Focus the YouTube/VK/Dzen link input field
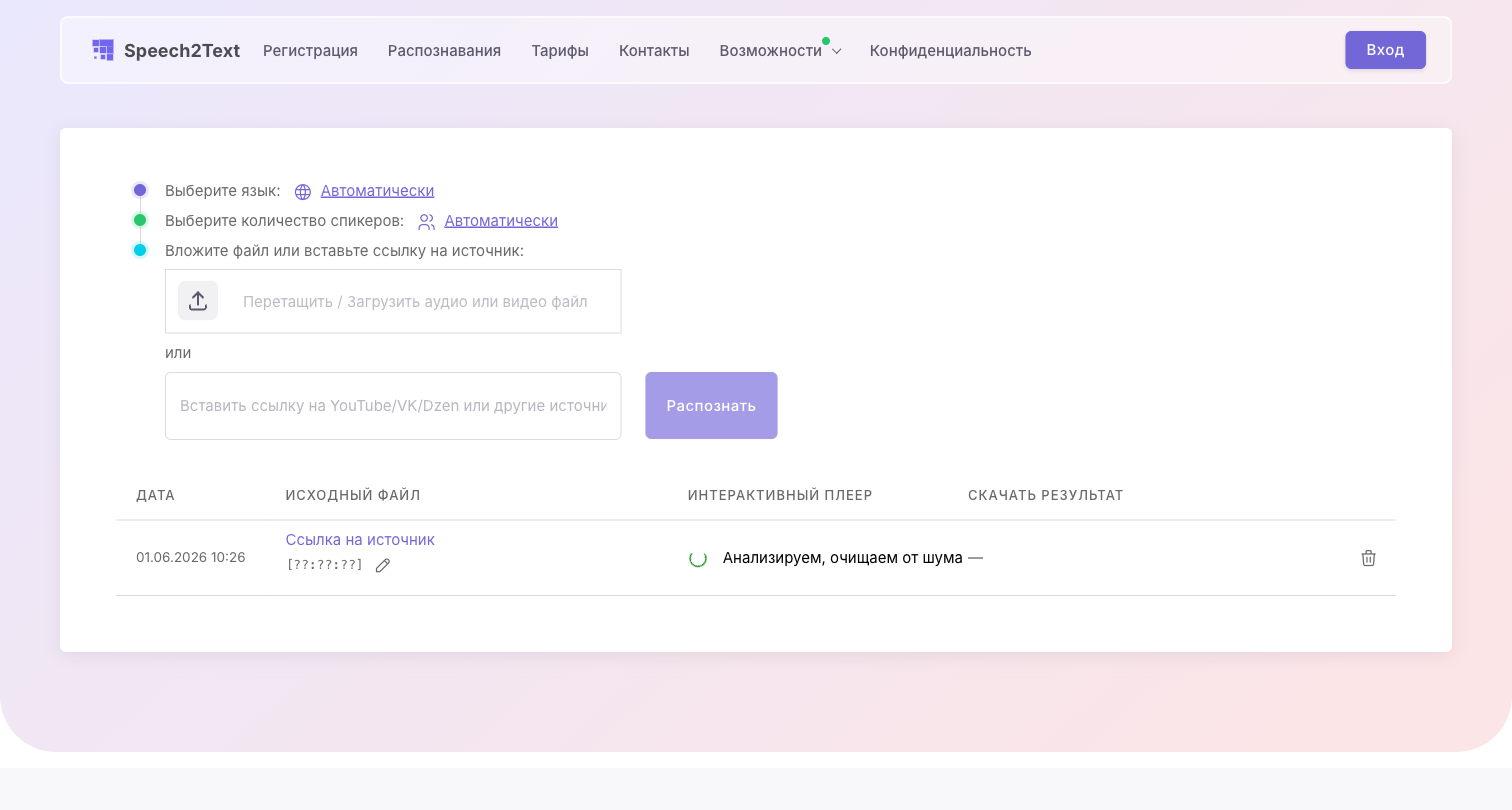Viewport: 1512px width, 810px height. click(393, 405)
